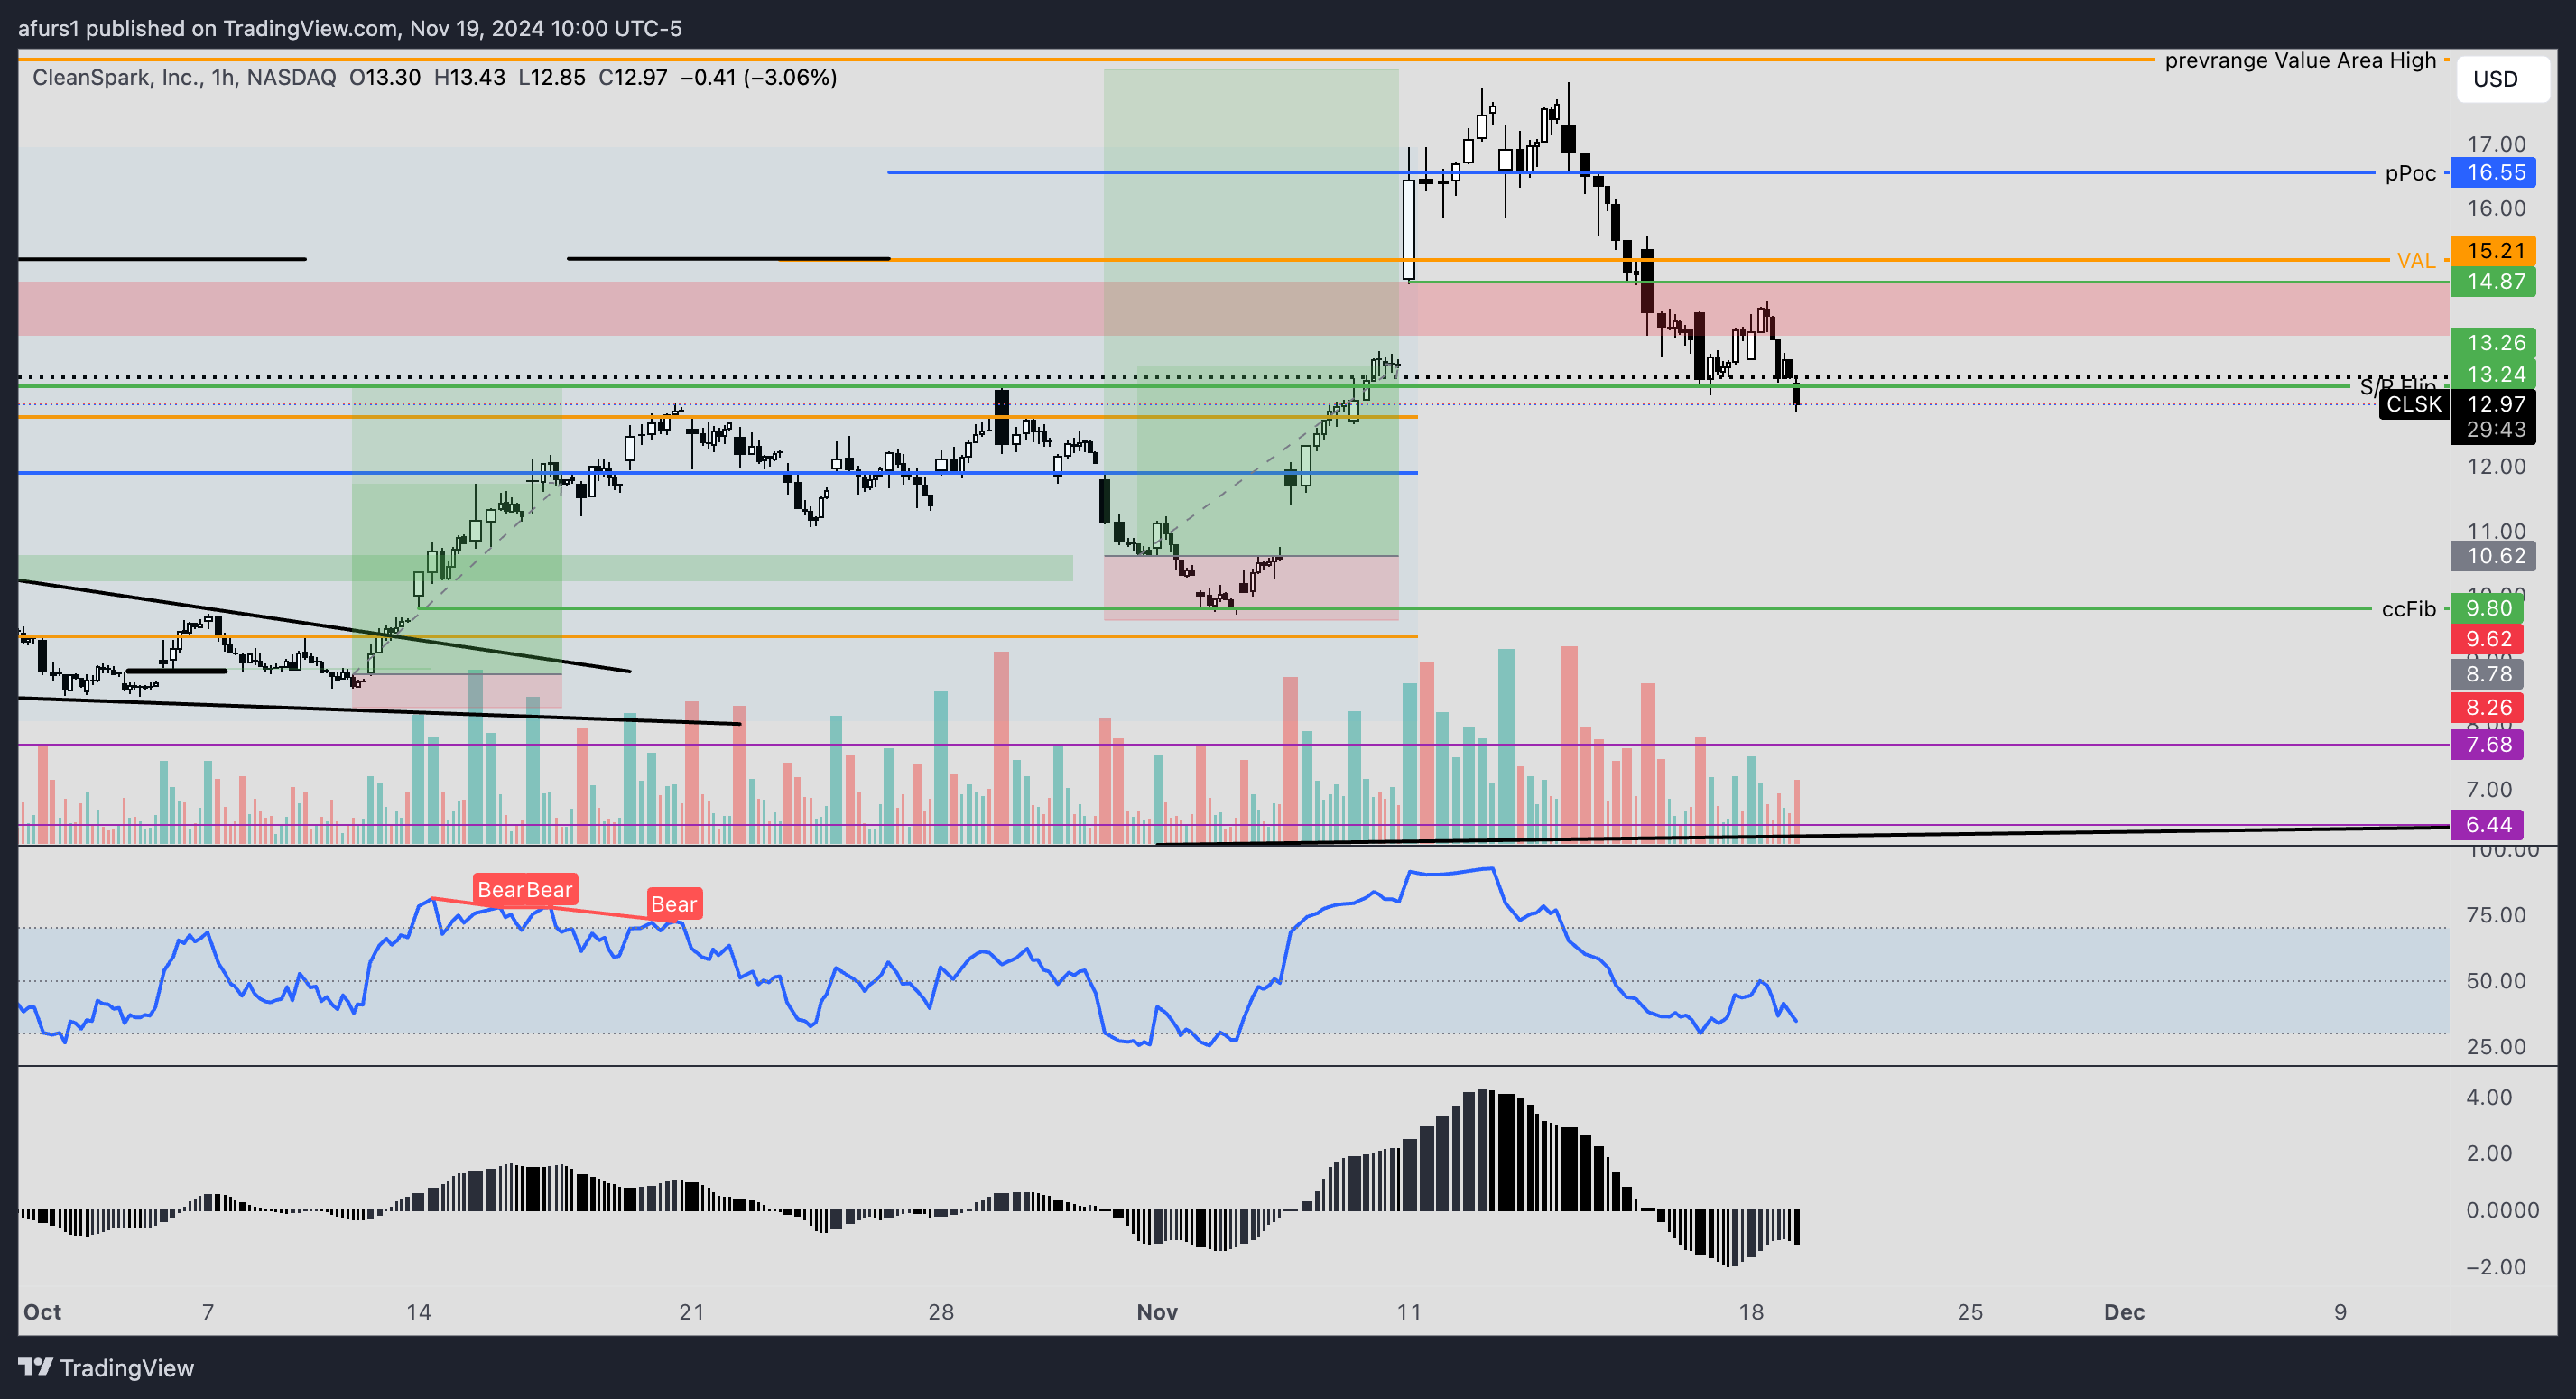The height and width of the screenshot is (1399, 2576).
Task: Click the 75.00 RSI axis level
Action: coord(2496,915)
